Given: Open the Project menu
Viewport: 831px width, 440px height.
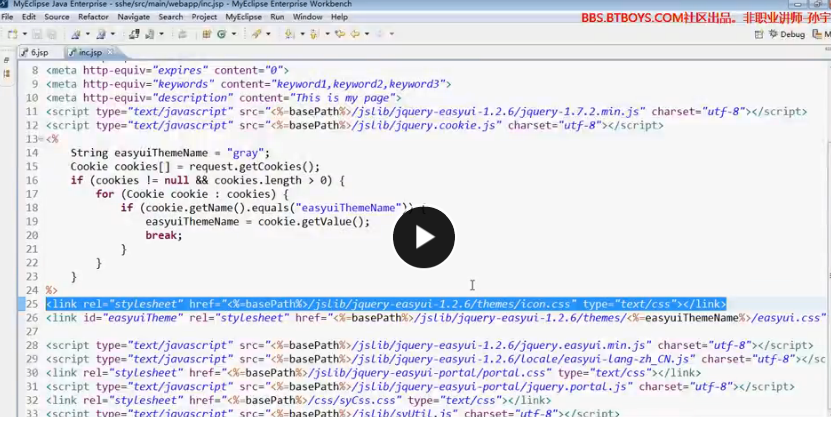Looking at the screenshot, I should point(204,17).
